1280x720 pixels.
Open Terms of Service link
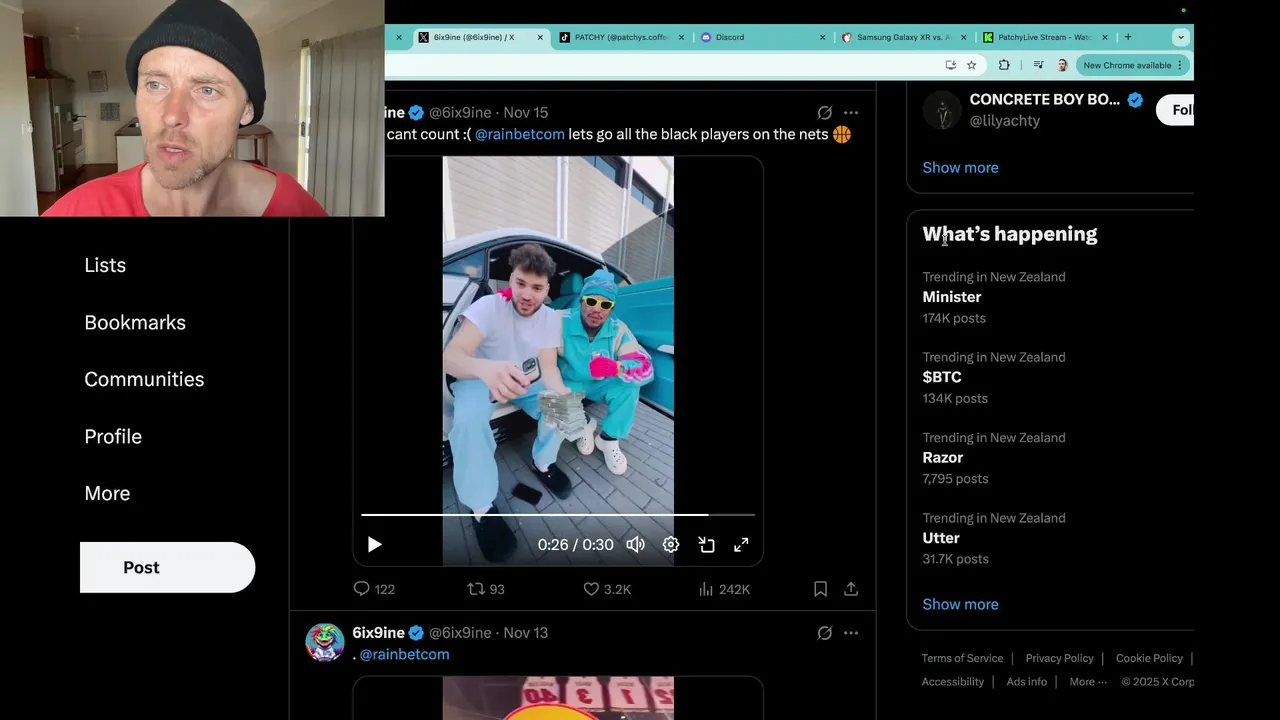pos(962,658)
